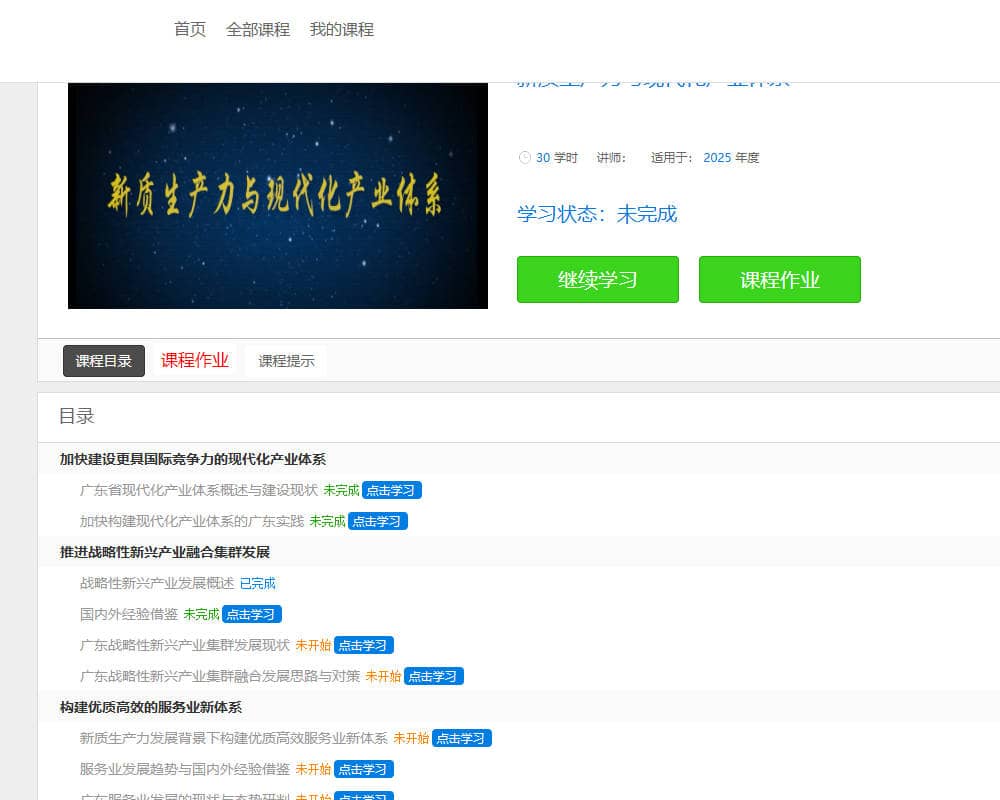Click 点击学习 for 广东战略性新兴产业集群融合发展思路与对策
Image resolution: width=1000 pixels, height=800 pixels.
(x=433, y=676)
